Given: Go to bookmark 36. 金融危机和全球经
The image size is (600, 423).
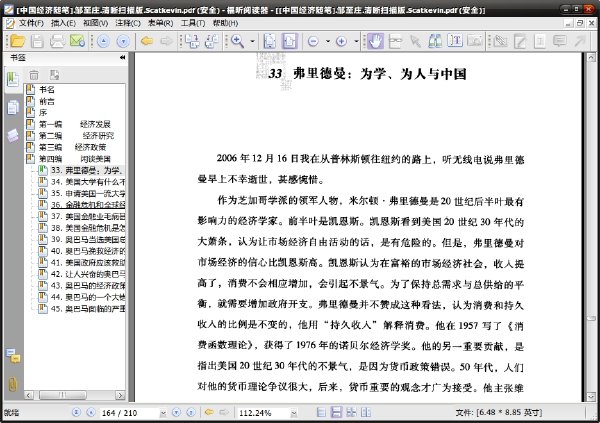Looking at the screenshot, I should [x=88, y=205].
